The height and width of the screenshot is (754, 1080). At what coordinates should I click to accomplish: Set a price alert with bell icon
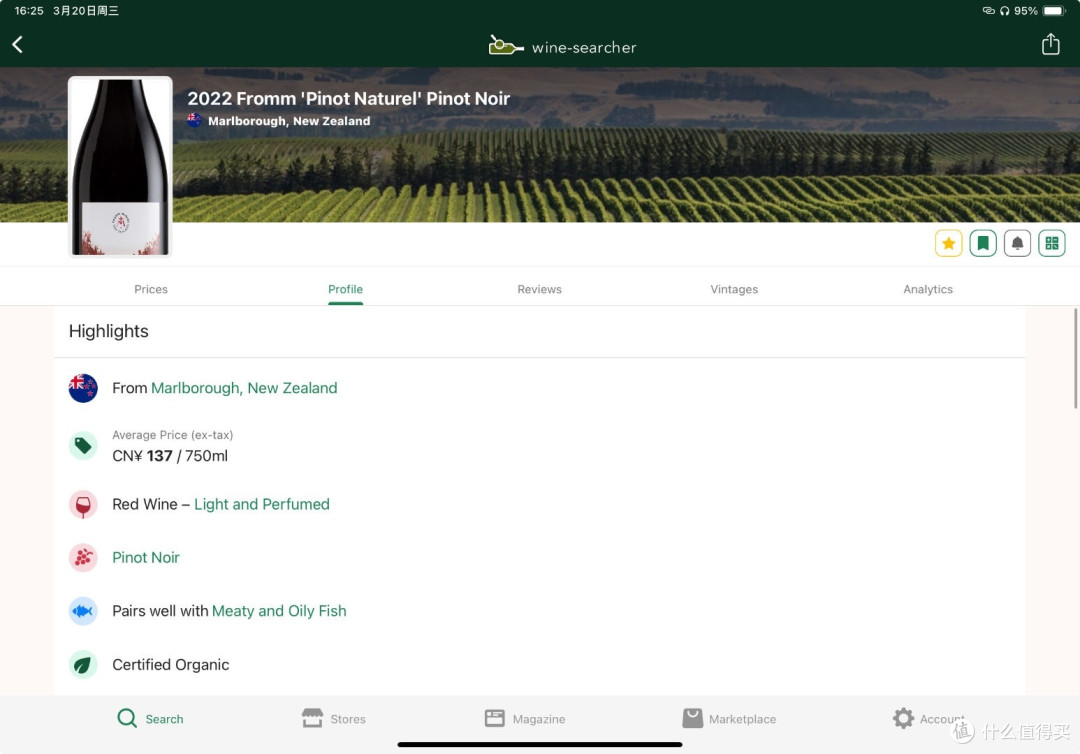pyautogui.click(x=1017, y=243)
